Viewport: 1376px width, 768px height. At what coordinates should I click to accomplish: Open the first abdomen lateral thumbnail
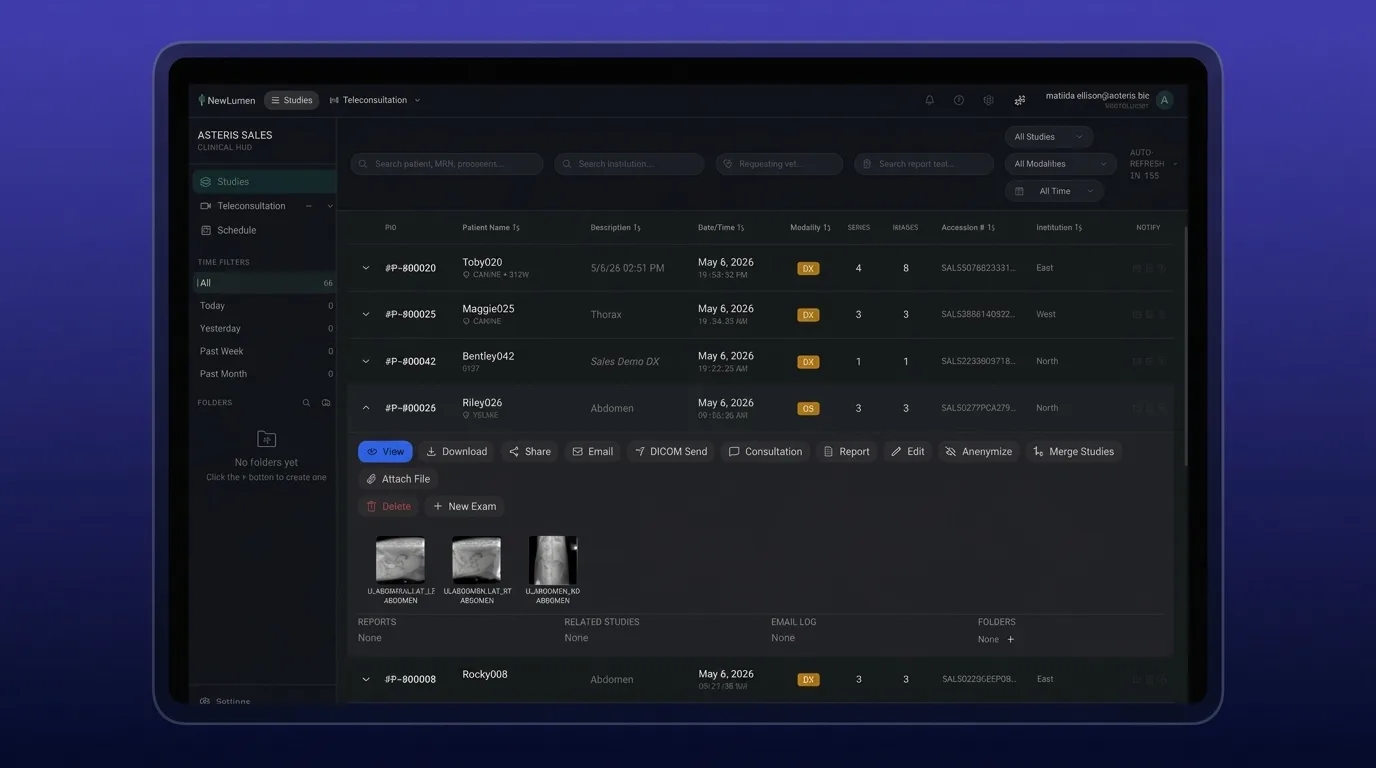pyautogui.click(x=400, y=560)
